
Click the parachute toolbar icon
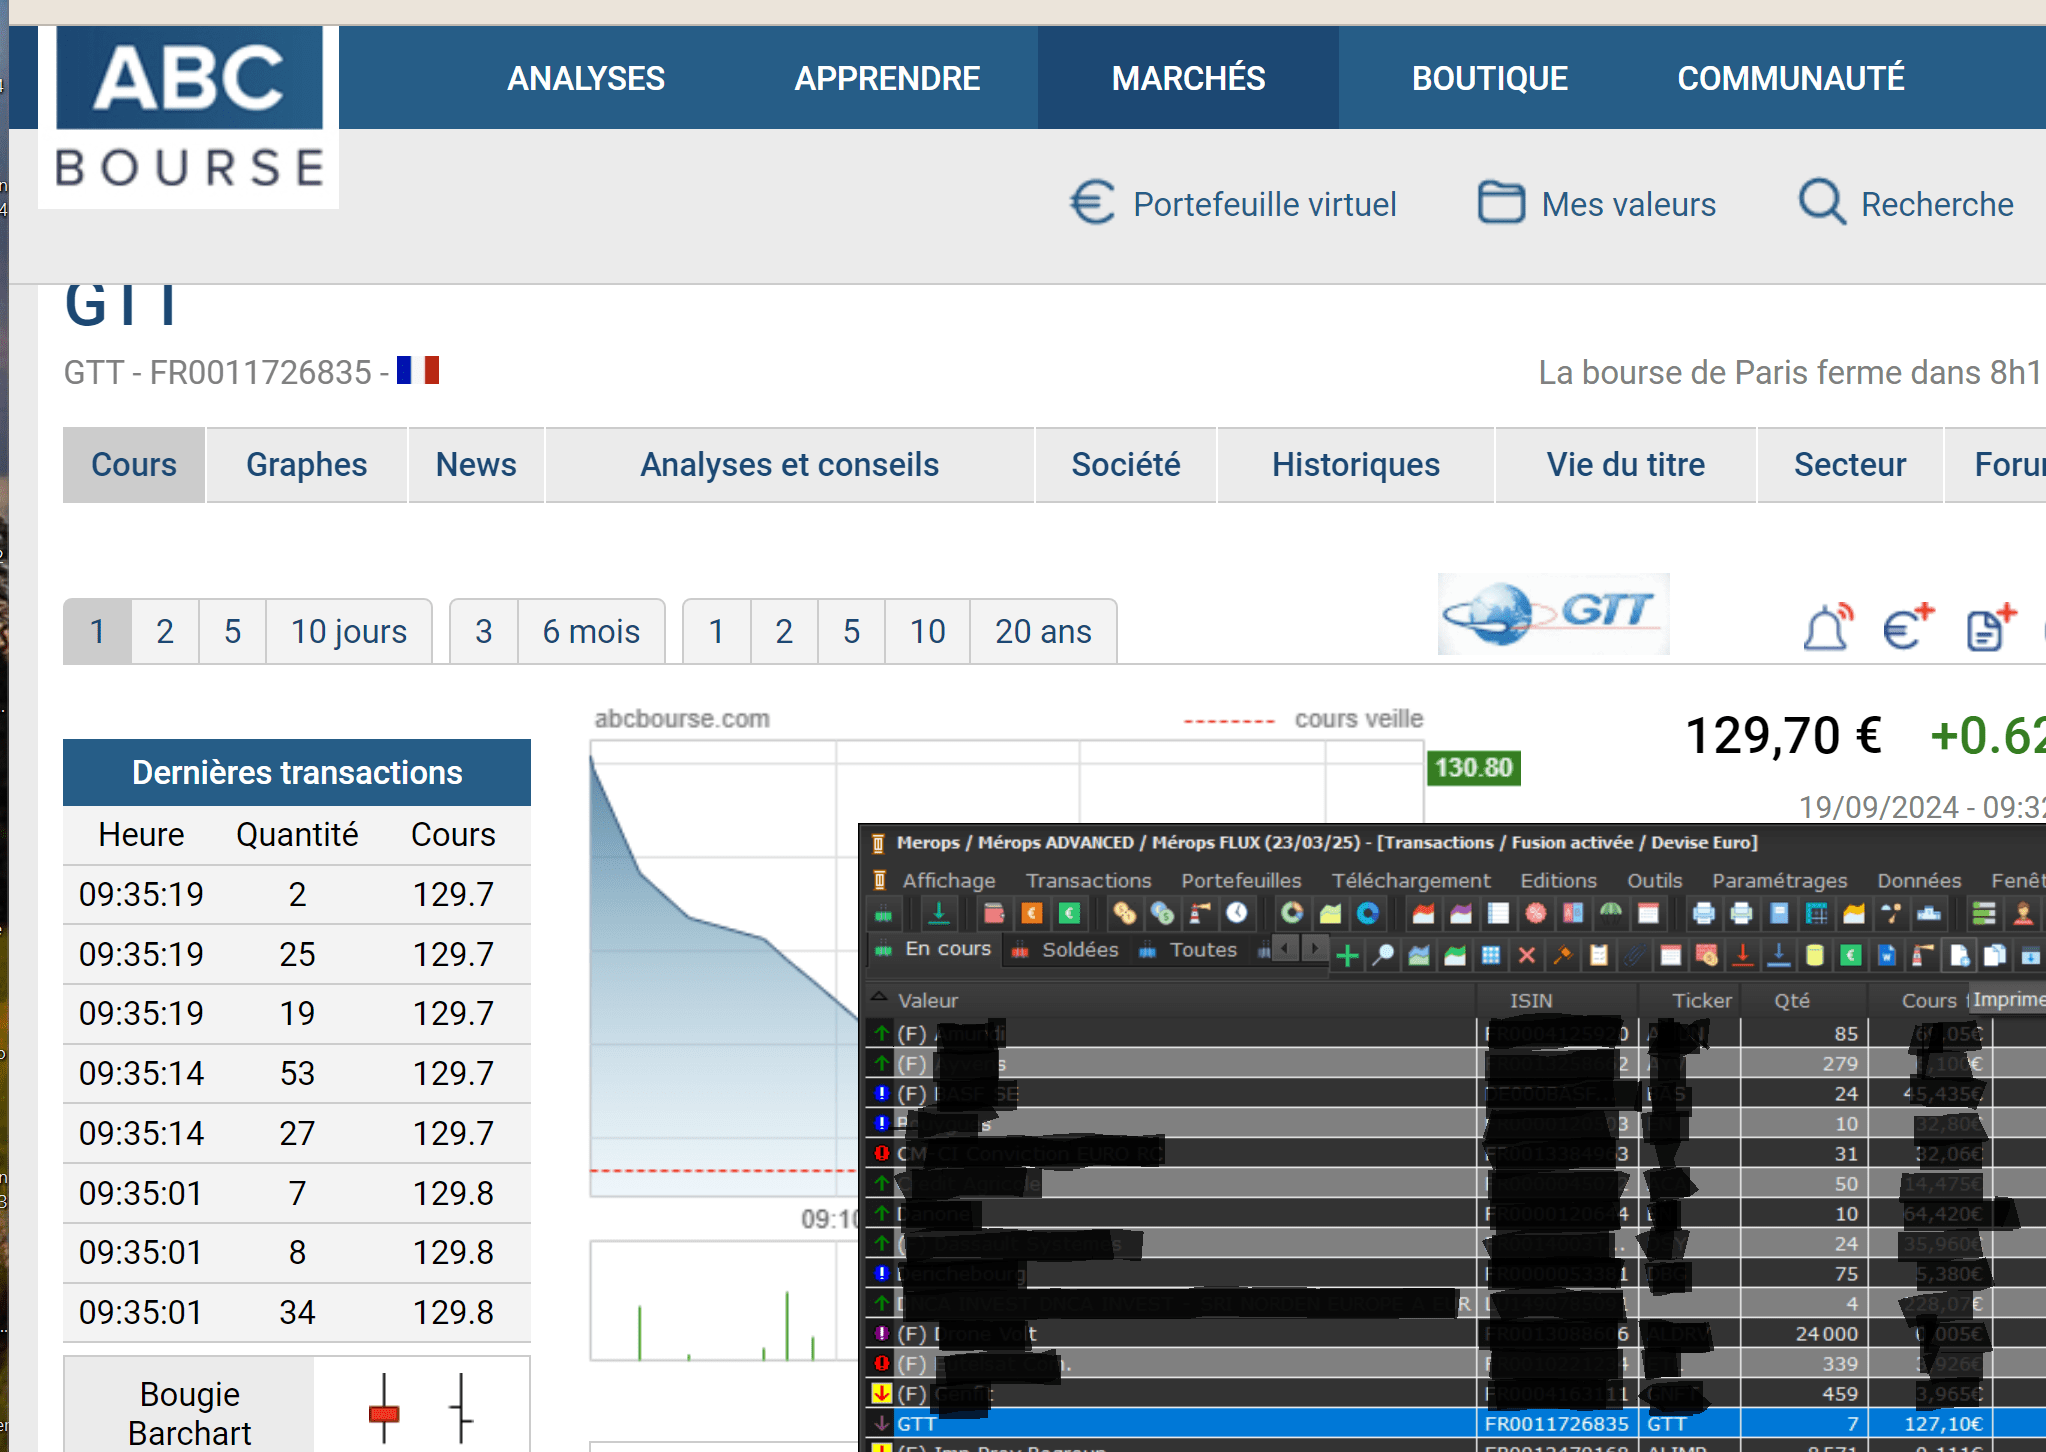1611,913
